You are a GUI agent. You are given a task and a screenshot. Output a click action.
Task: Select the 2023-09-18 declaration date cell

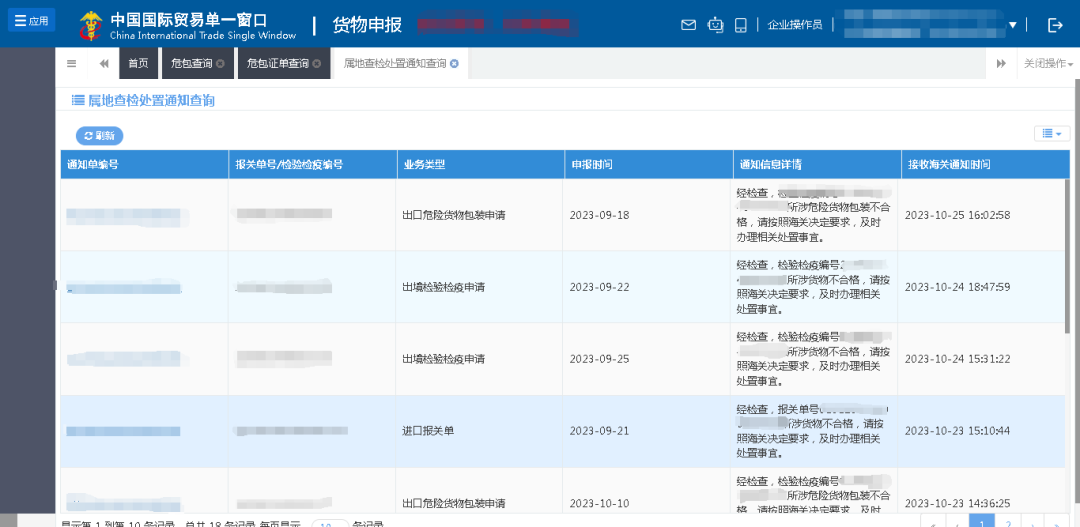[599, 215]
